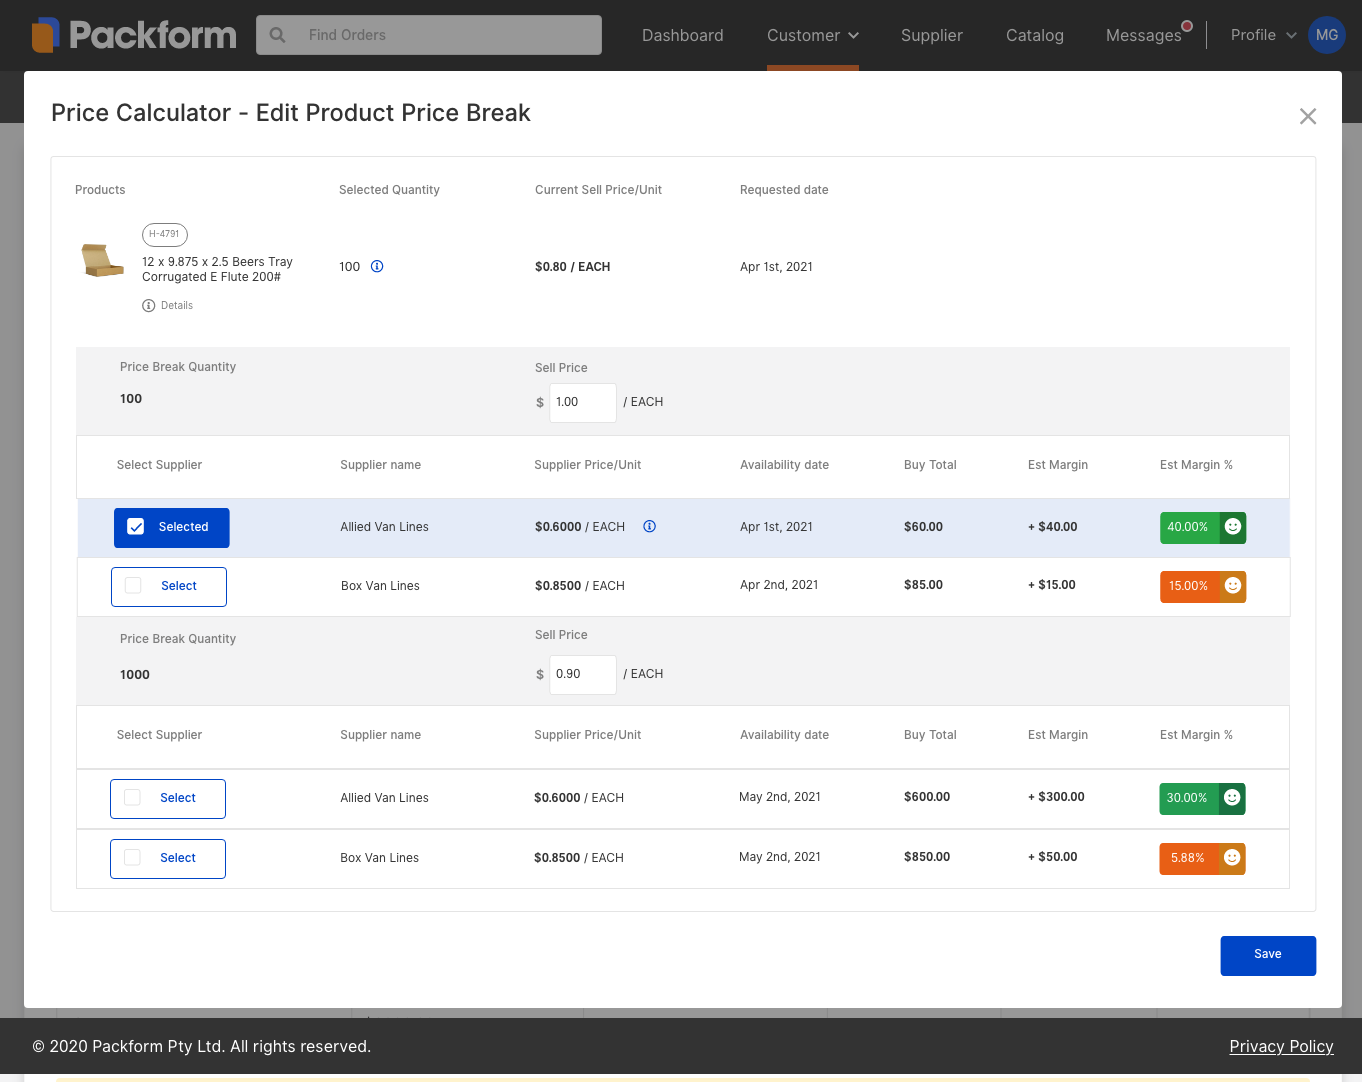Click the search magnifier icon

(x=278, y=35)
